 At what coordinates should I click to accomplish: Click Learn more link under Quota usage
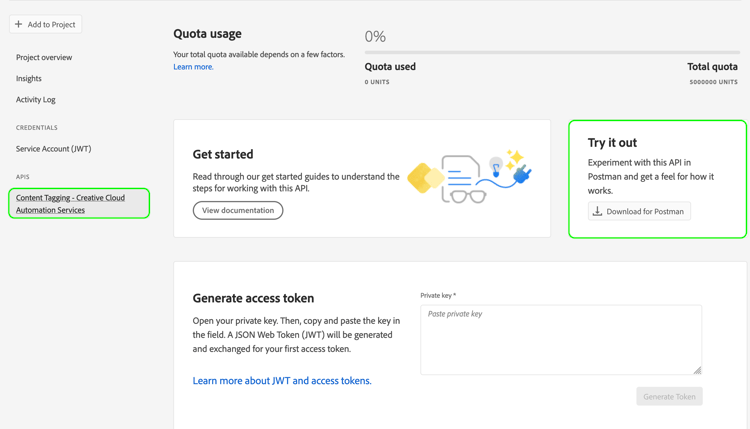tap(193, 67)
